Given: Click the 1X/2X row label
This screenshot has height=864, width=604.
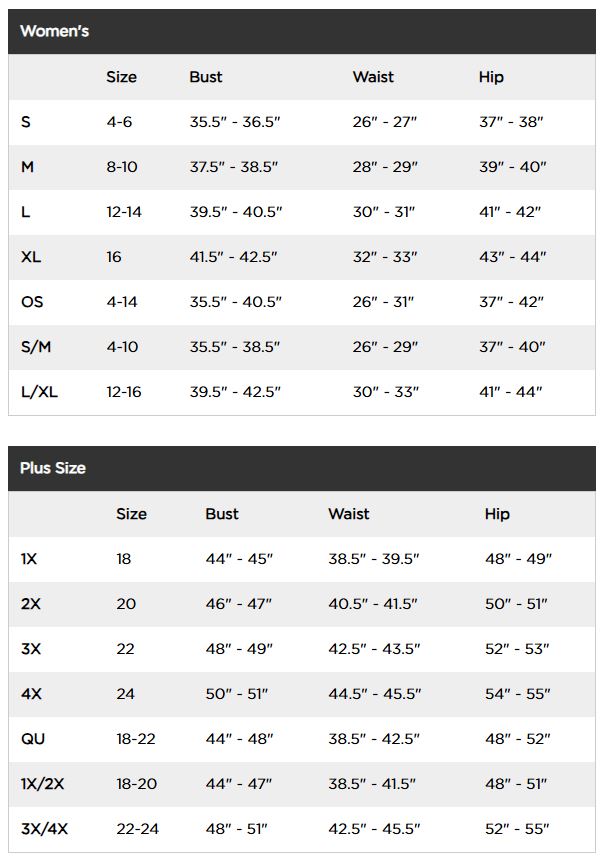Looking at the screenshot, I should pyautogui.click(x=42, y=784).
